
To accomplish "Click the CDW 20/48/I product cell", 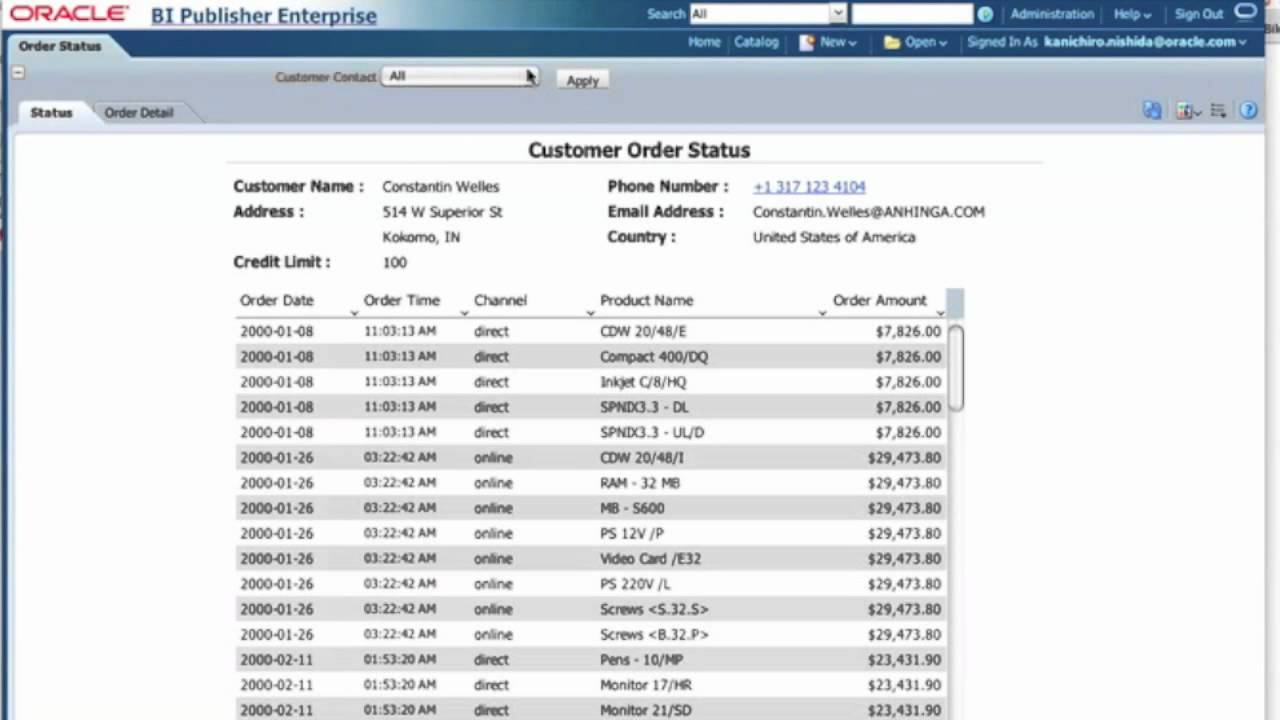I will [x=642, y=458].
